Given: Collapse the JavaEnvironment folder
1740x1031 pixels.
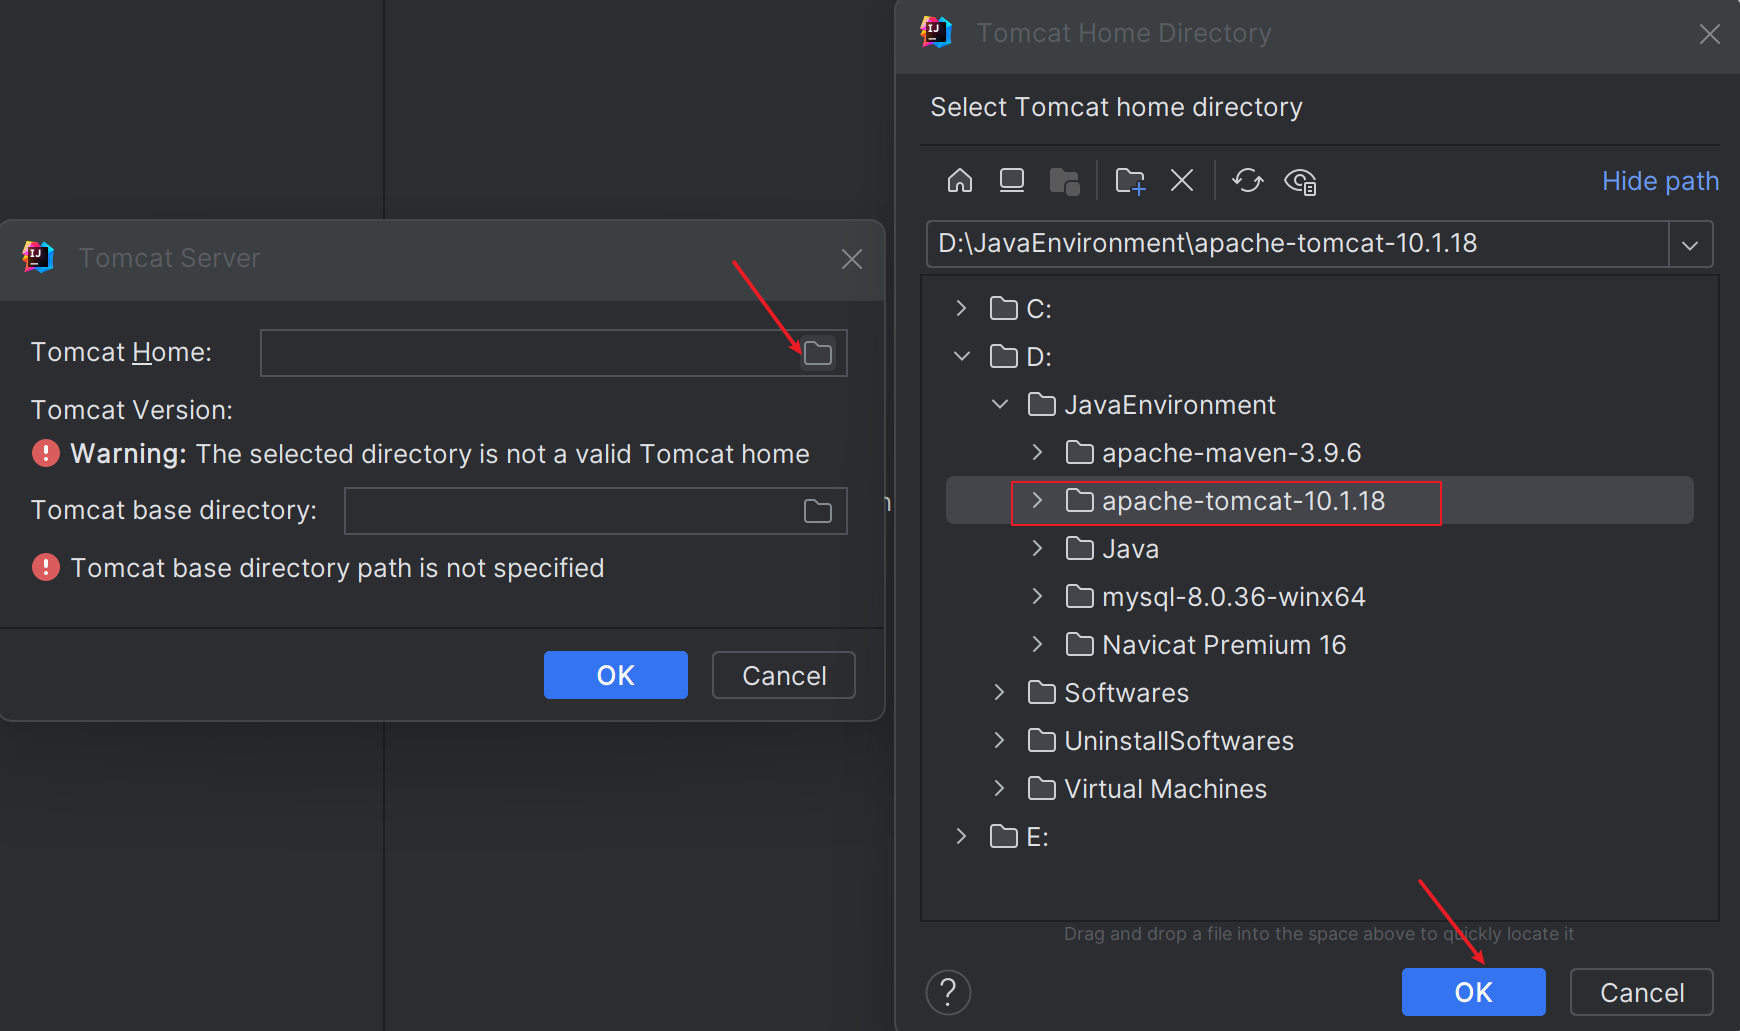Looking at the screenshot, I should click(x=999, y=404).
